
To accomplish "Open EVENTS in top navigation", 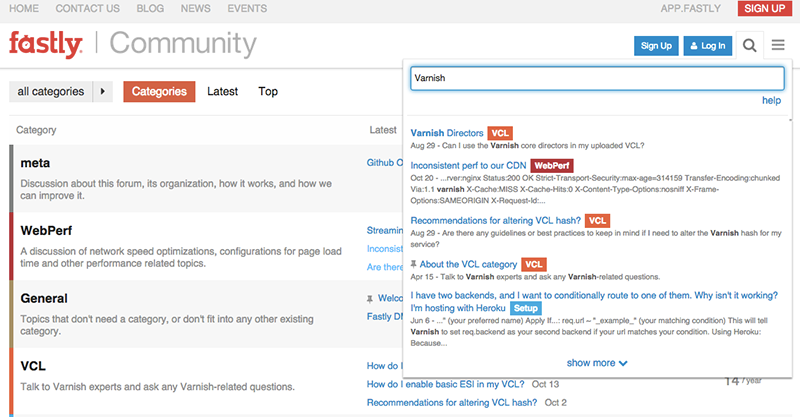I will point(247,9).
